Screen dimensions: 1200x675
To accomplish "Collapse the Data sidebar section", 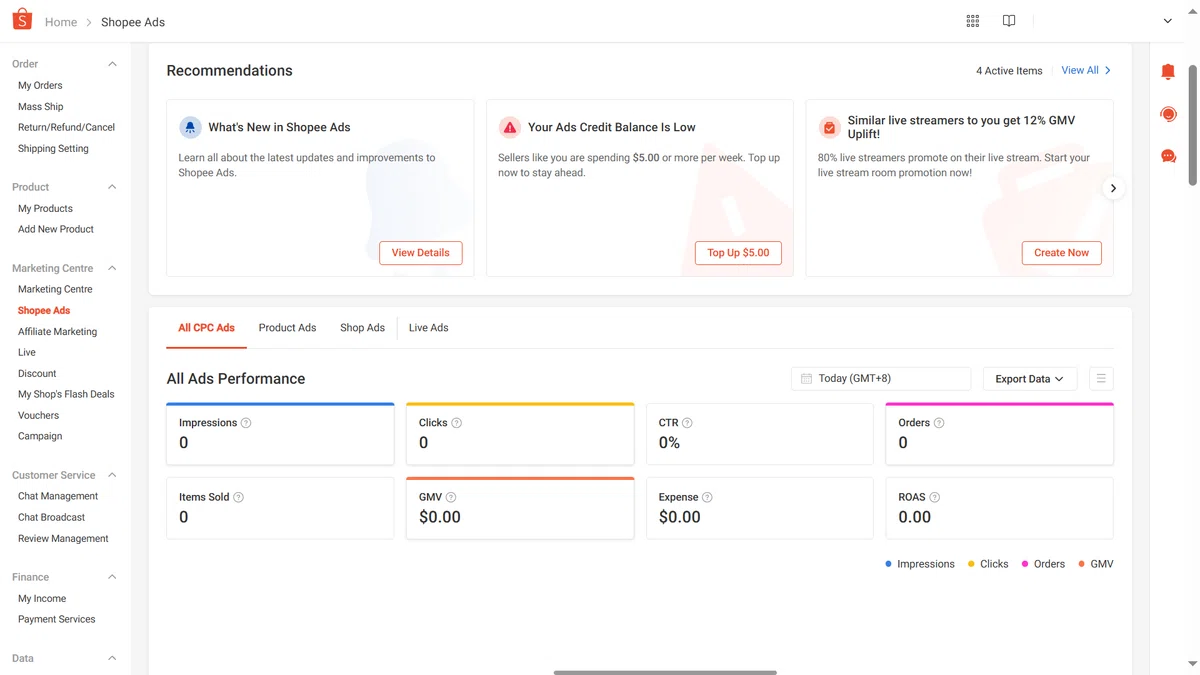I will [x=112, y=658].
